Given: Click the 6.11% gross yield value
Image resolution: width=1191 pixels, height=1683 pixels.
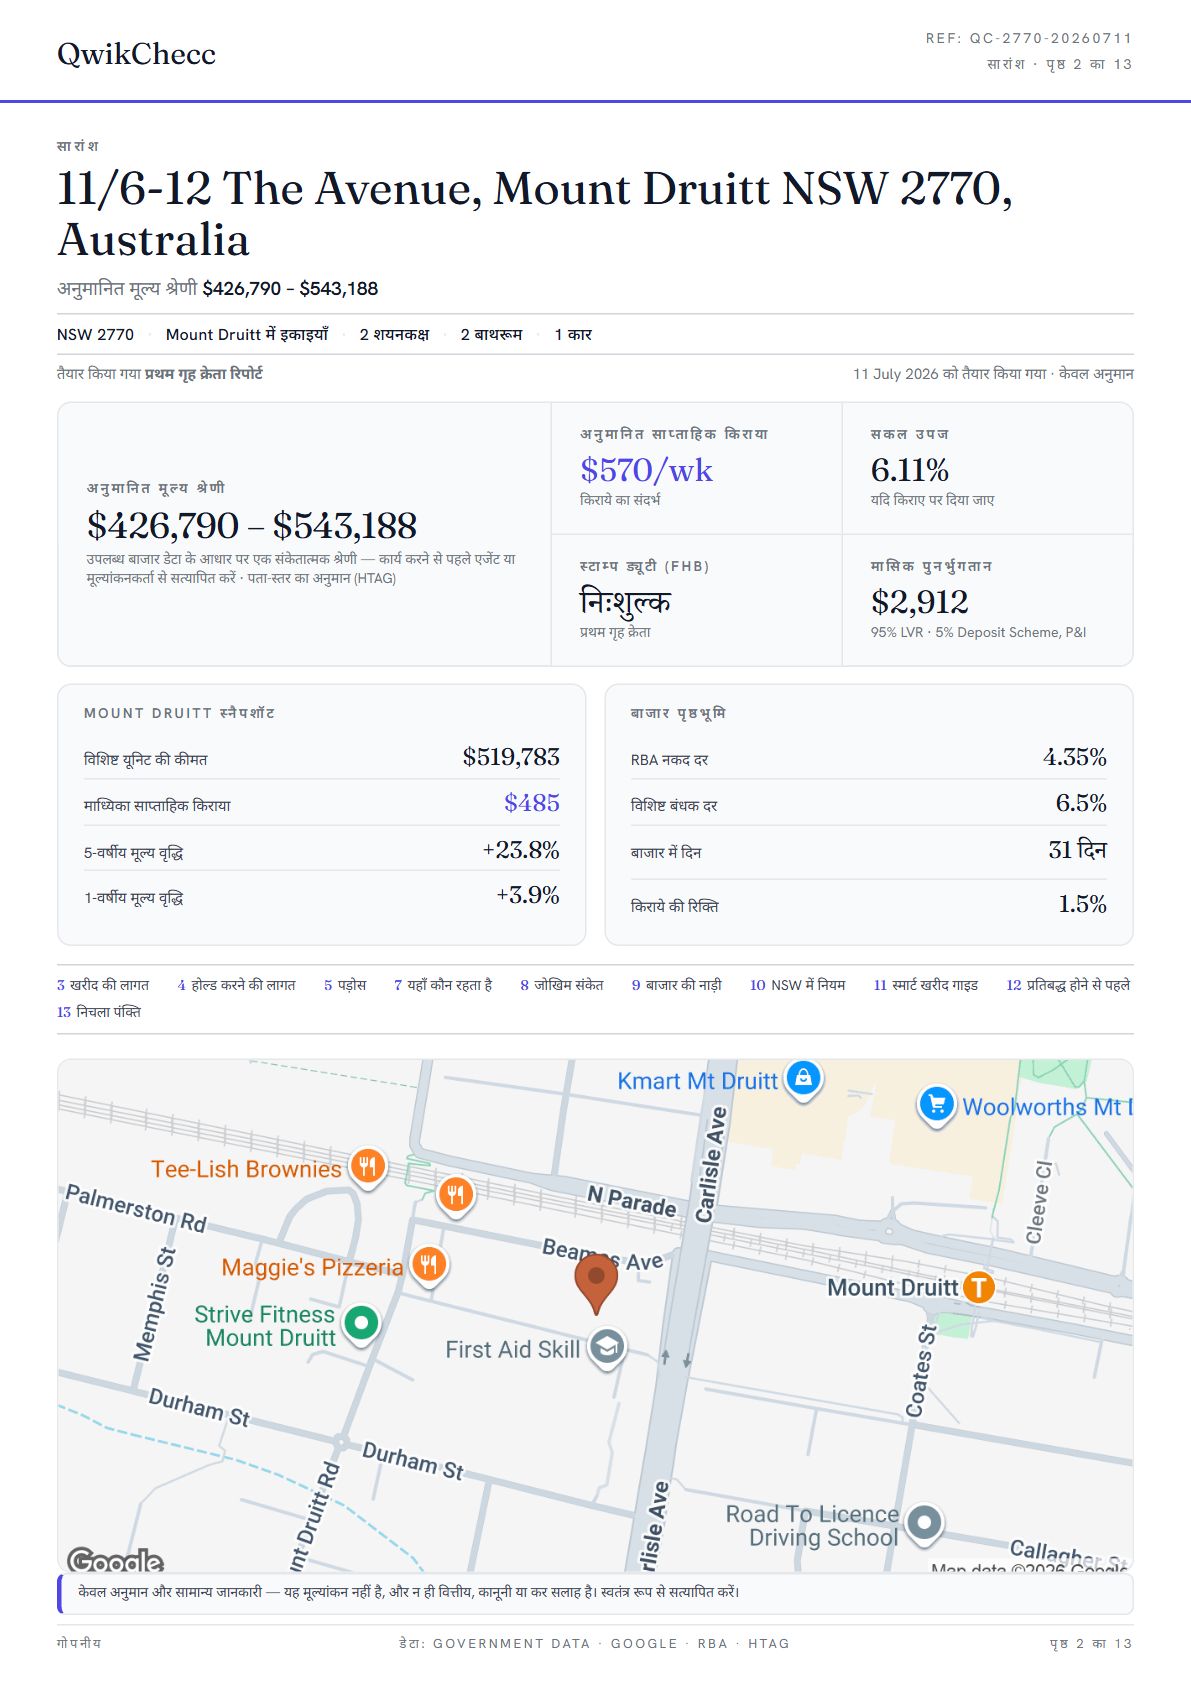Looking at the screenshot, I should [x=910, y=470].
